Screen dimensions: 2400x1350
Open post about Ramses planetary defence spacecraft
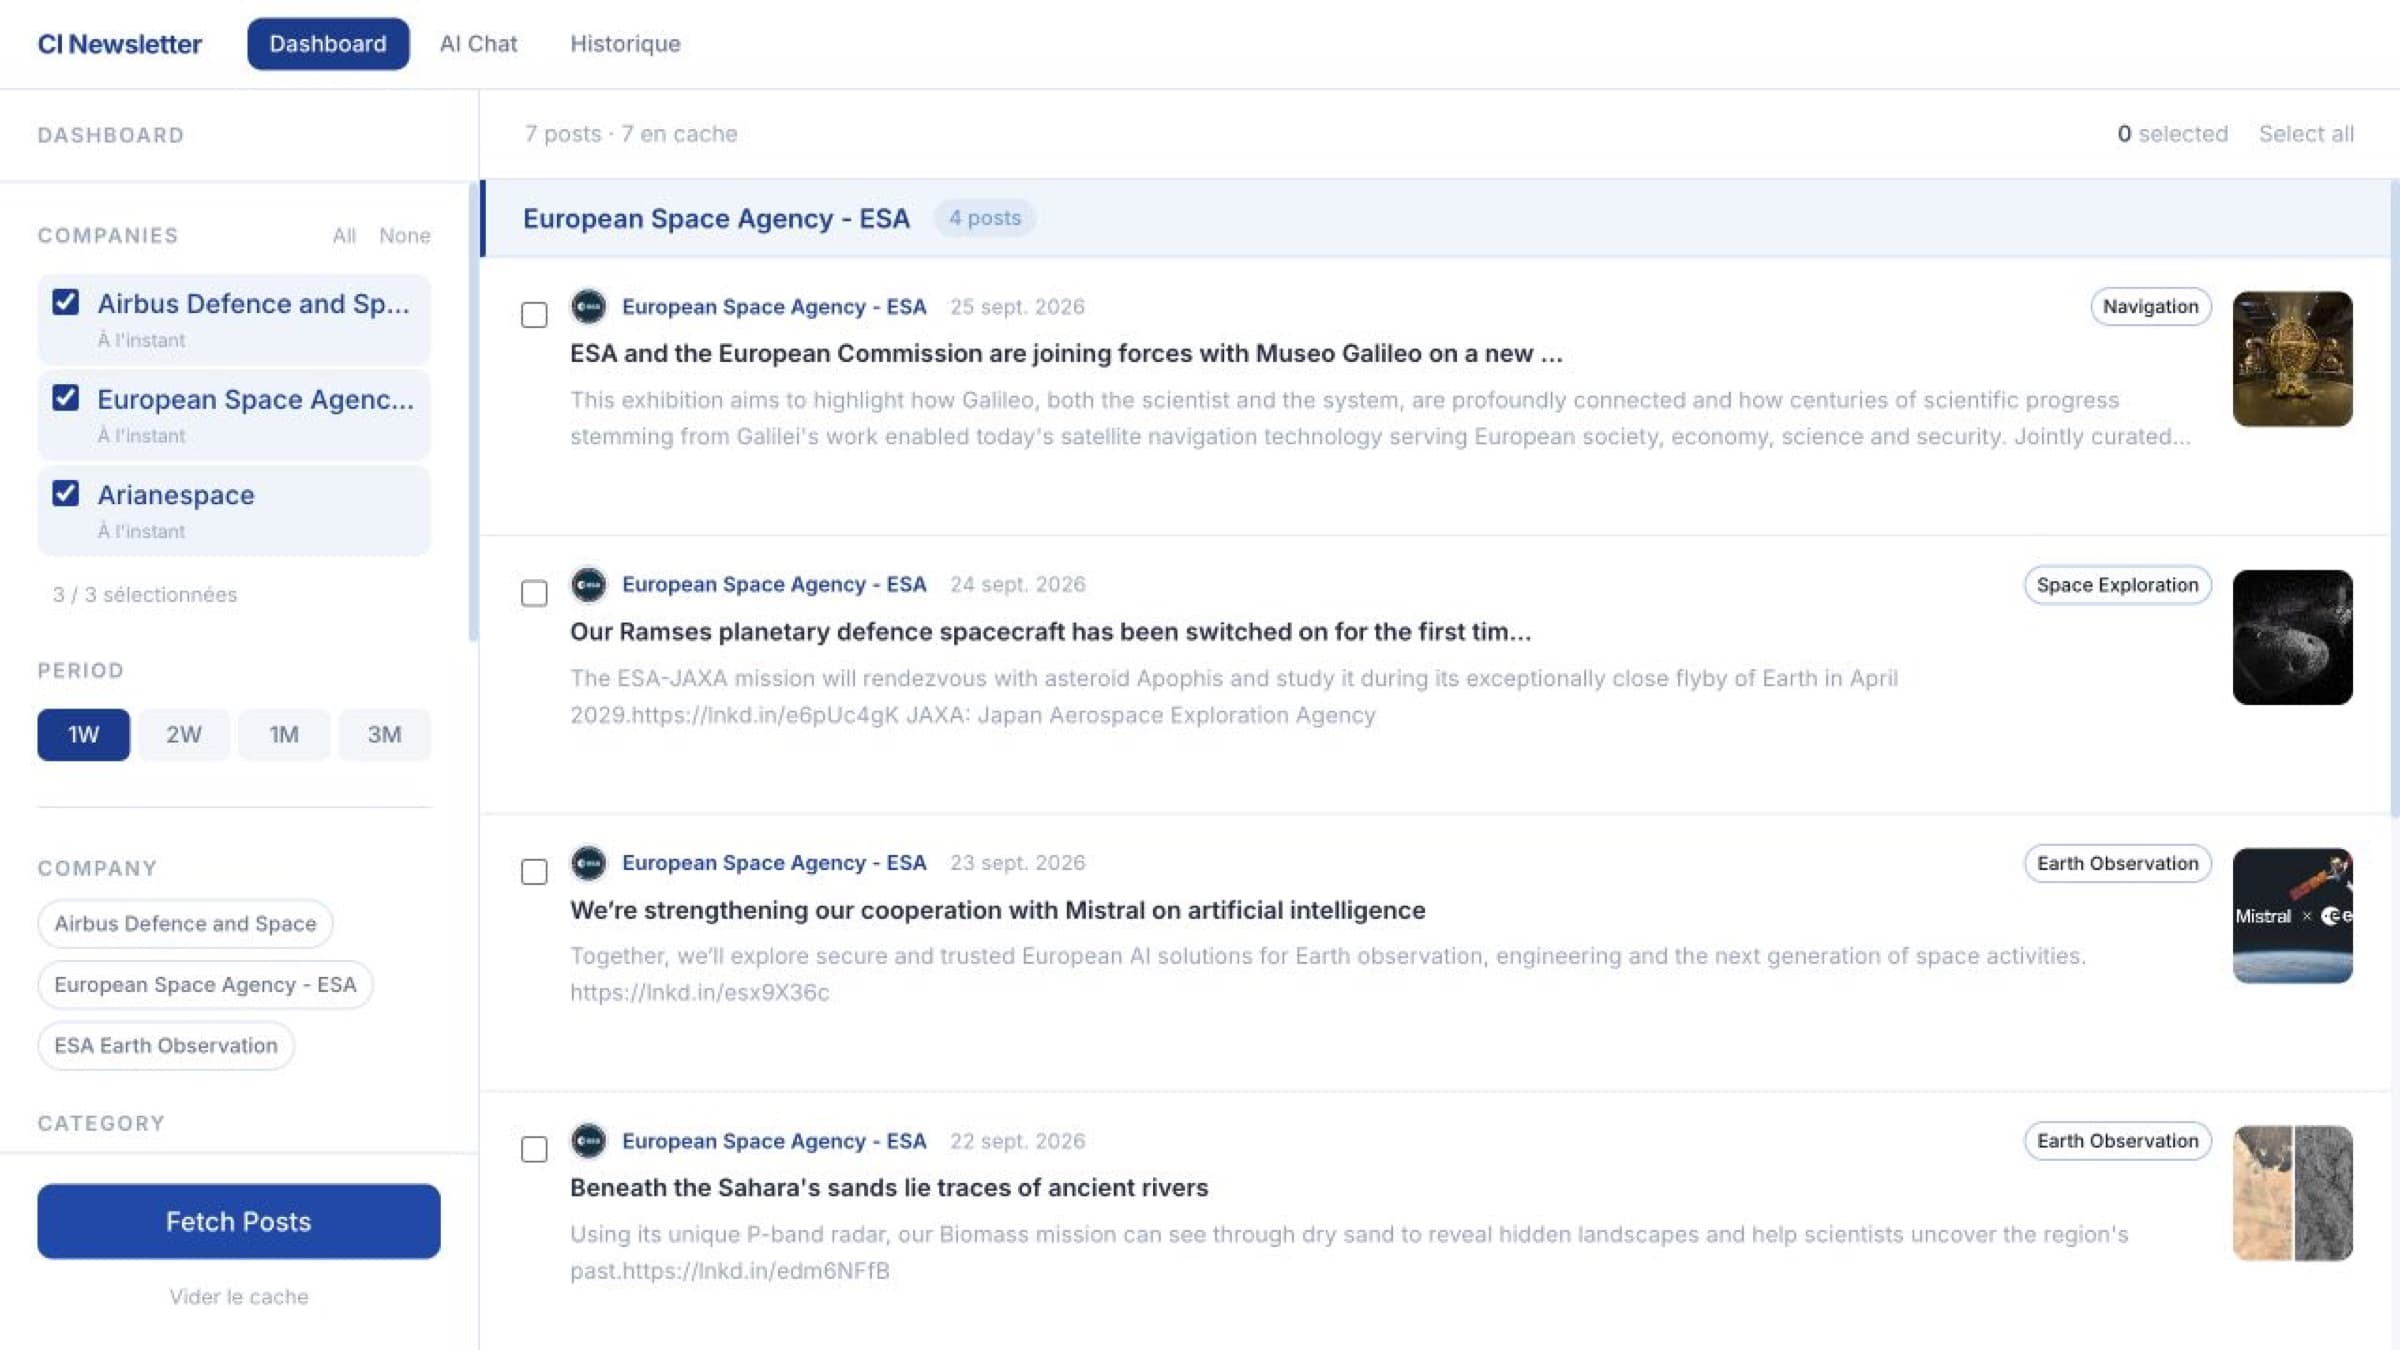point(1050,631)
